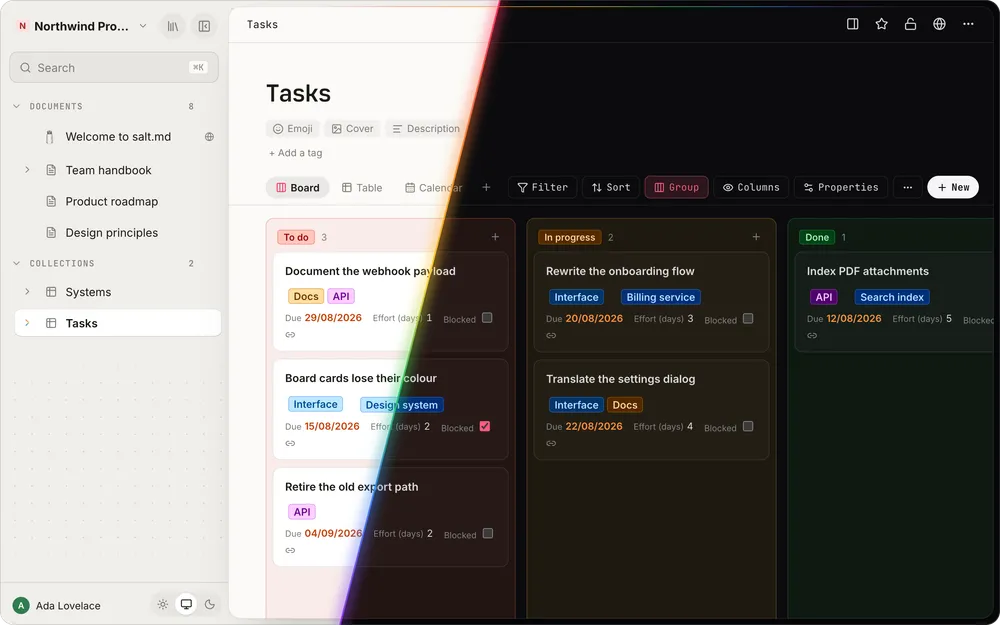1000x625 pixels.
Task: Click Billing service tag on onboarding card
Action: 661,297
